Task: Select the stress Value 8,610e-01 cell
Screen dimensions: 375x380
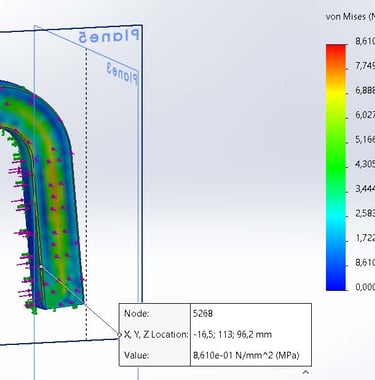Action: click(x=251, y=355)
